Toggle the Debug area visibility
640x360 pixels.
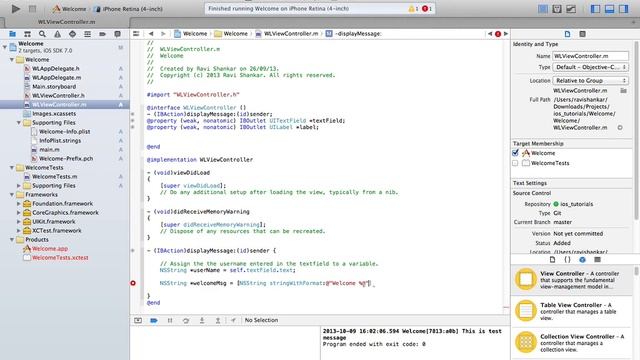tap(609, 9)
